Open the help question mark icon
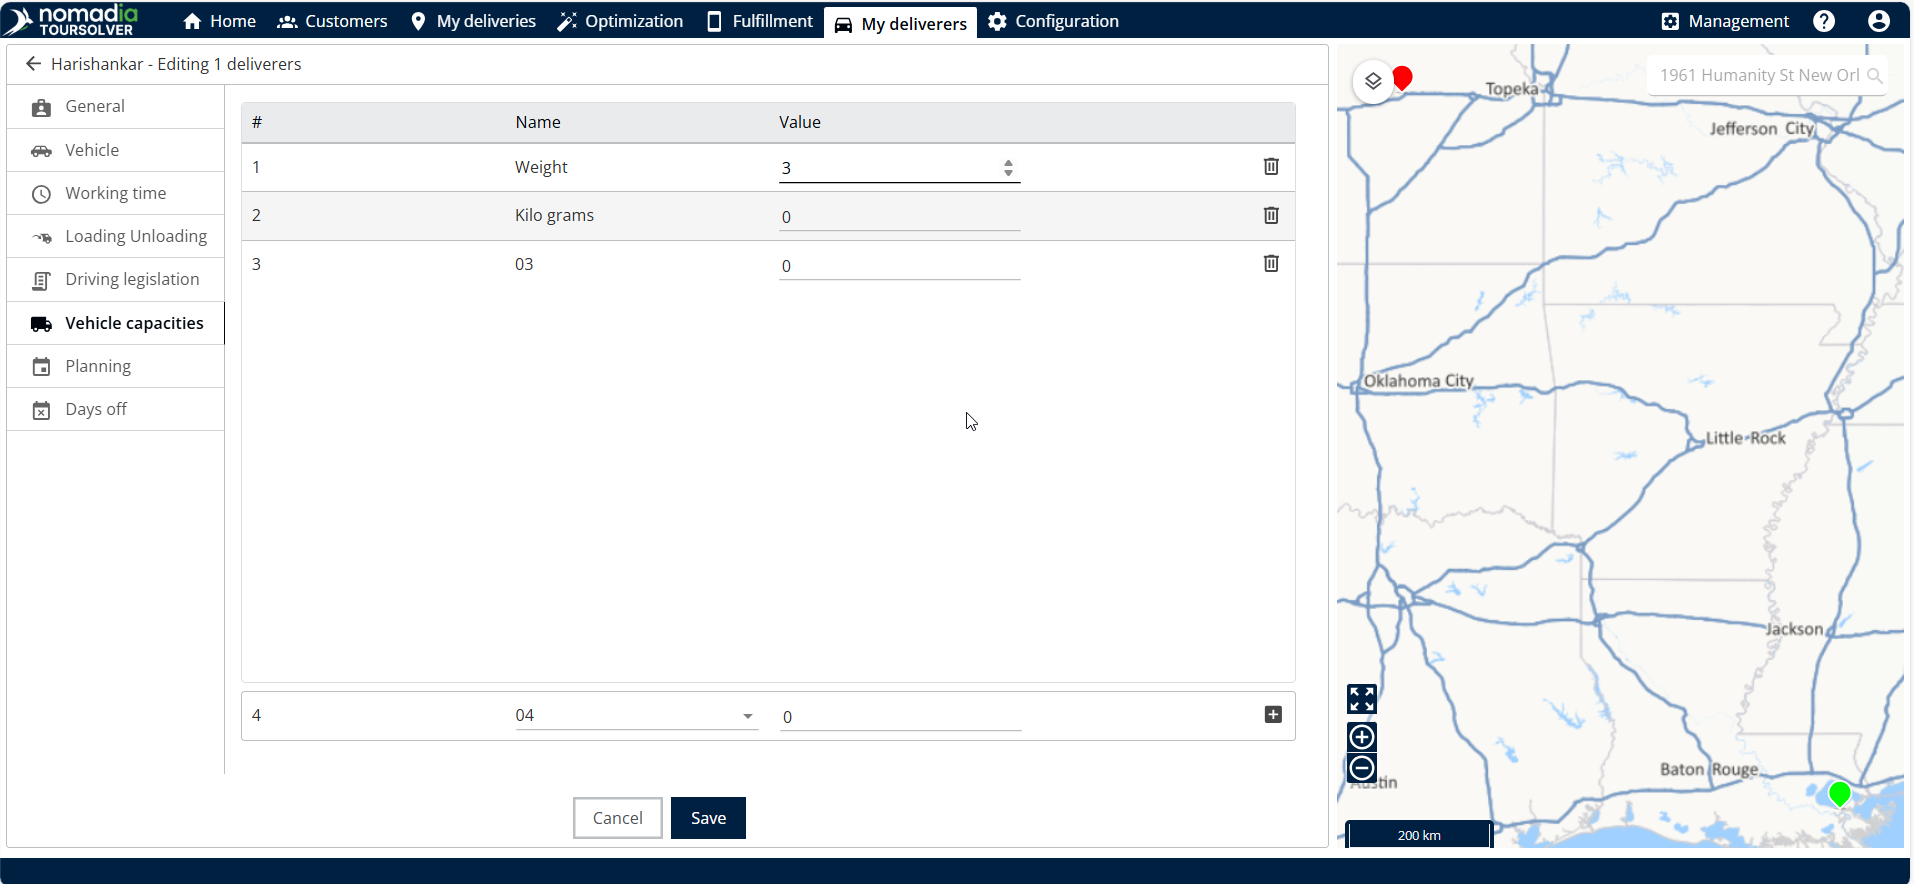Viewport: 1914px width, 884px height. (1823, 21)
